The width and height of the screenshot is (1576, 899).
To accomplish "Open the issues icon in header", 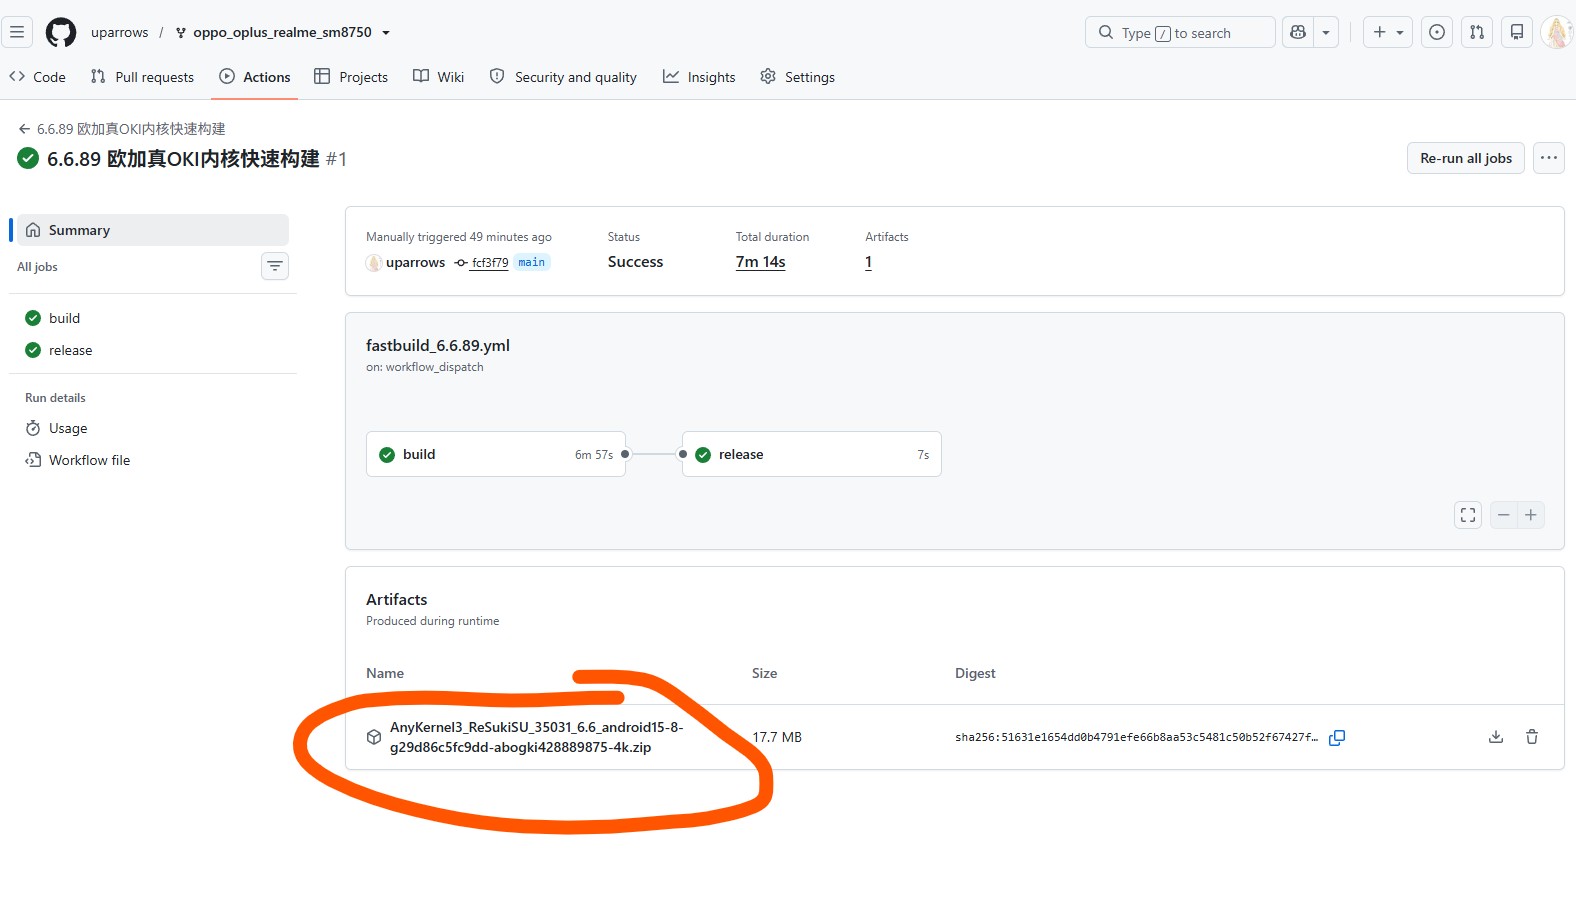I will (1437, 32).
